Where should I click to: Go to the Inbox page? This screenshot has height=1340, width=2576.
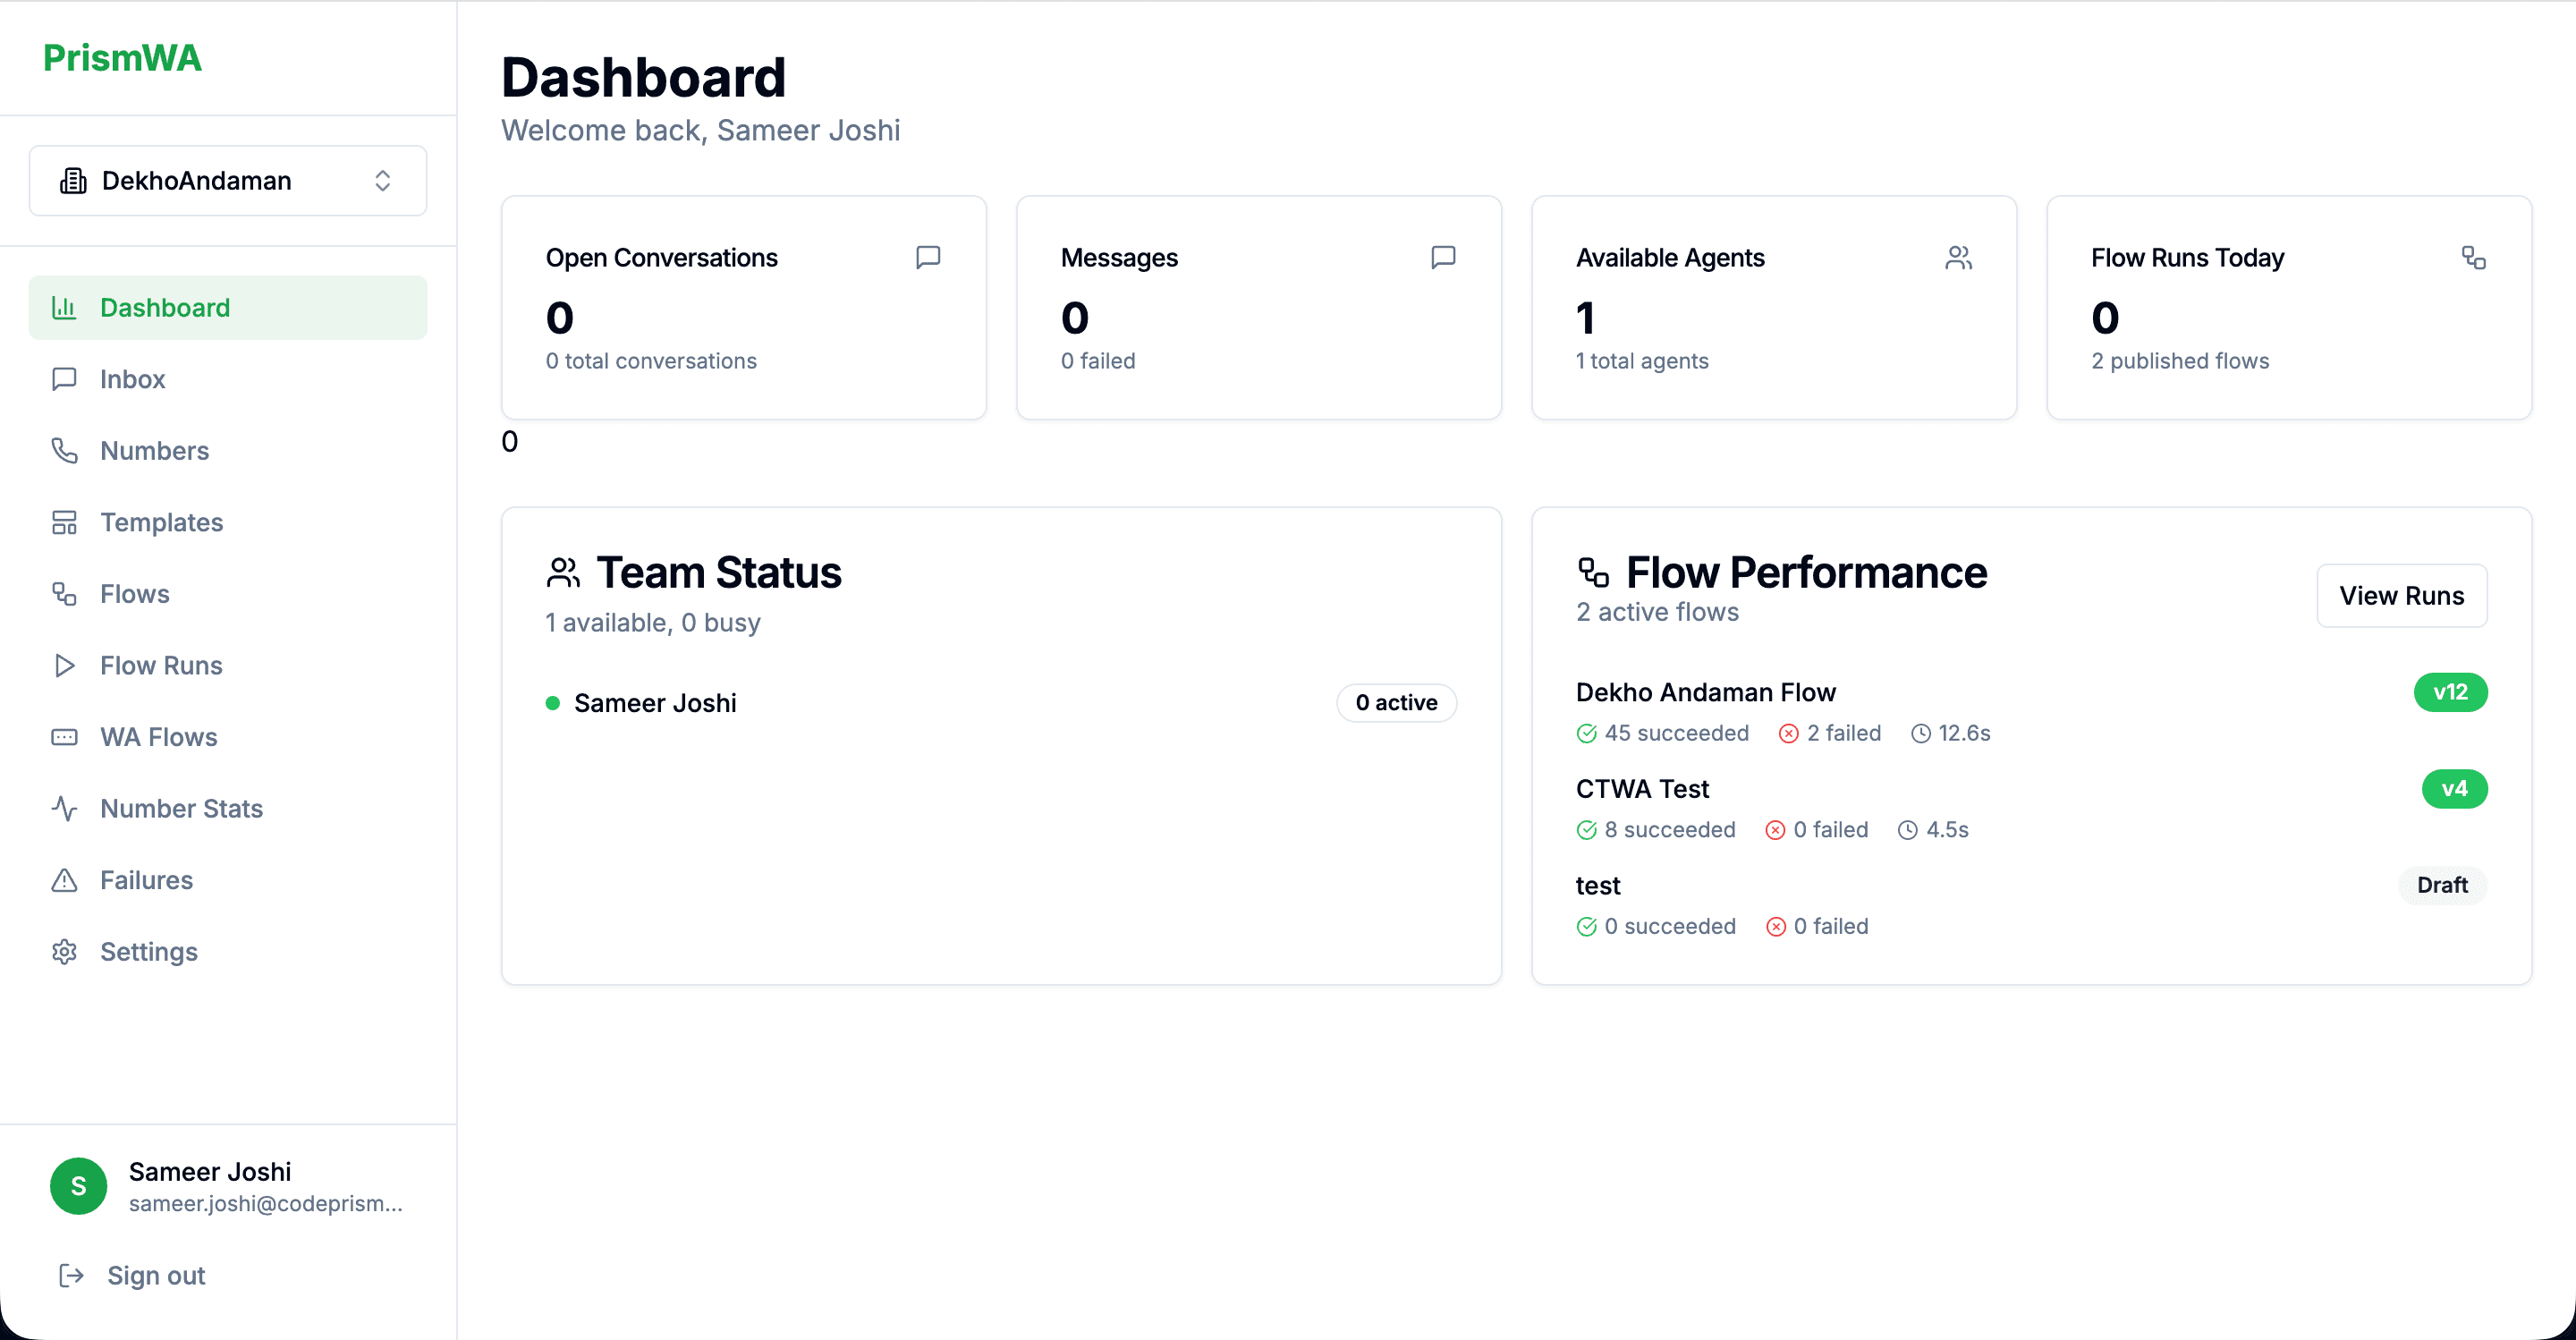[x=132, y=379]
